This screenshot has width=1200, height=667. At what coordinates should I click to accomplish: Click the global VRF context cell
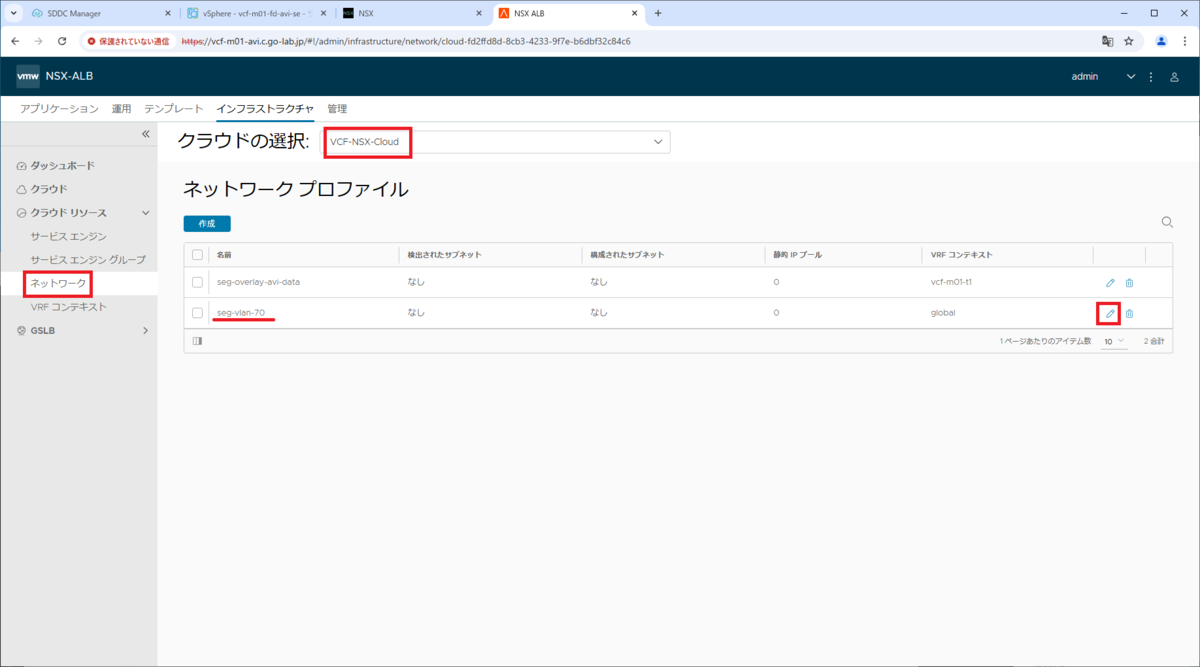(943, 313)
